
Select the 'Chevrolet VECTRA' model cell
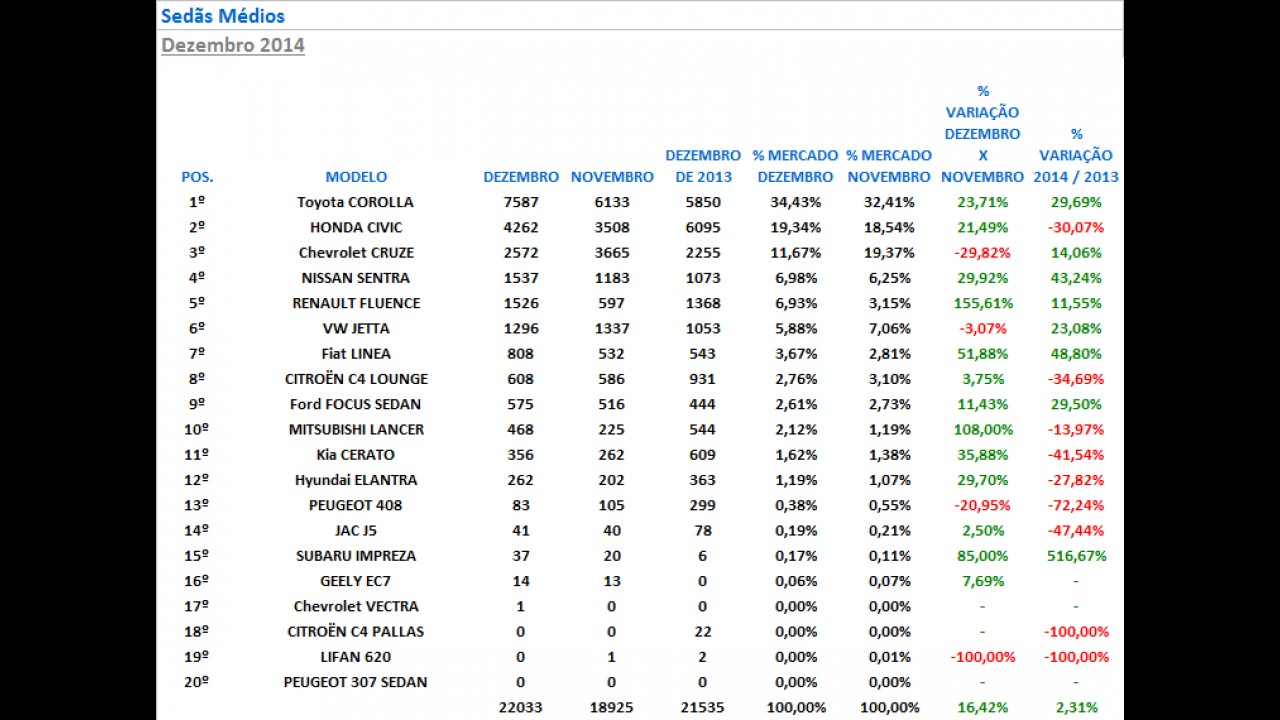click(x=356, y=606)
